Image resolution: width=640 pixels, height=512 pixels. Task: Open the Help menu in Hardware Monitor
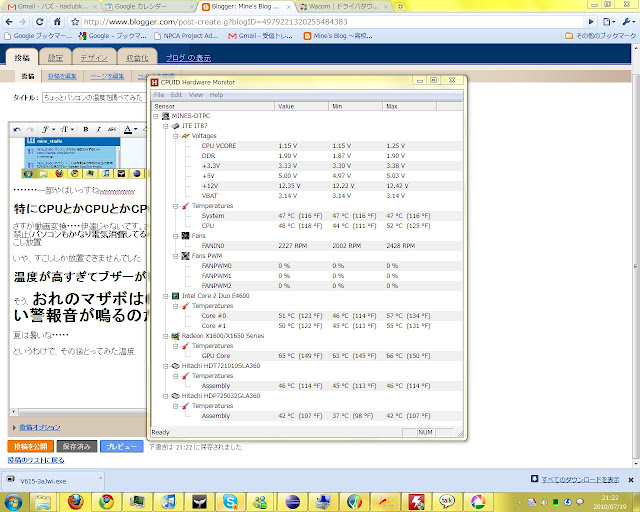[x=216, y=95]
